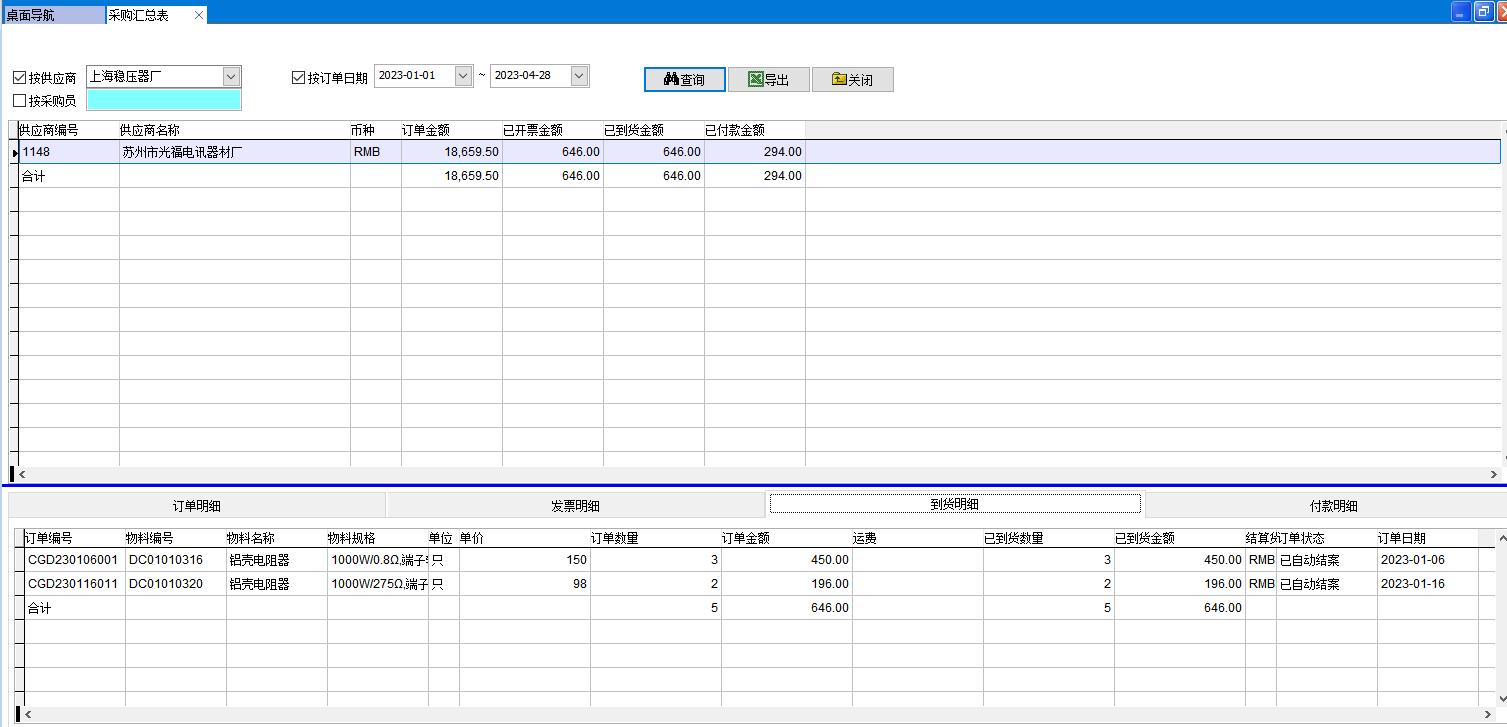Click the 关闭 folder icon
Viewport: 1507px width, 727px height.
839,80
